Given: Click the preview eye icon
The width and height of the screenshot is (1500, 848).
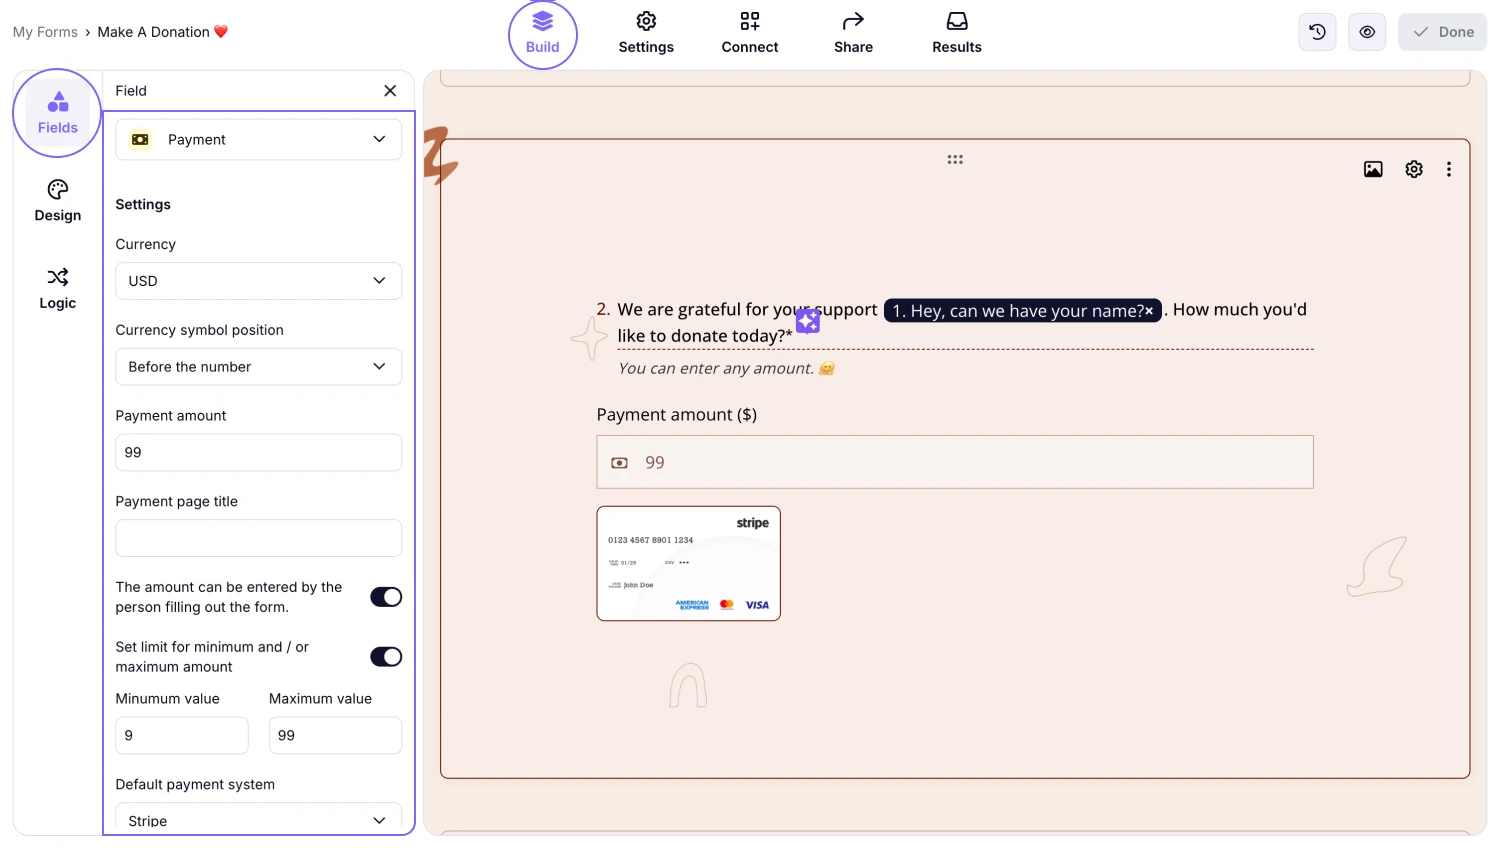Looking at the screenshot, I should [1367, 32].
